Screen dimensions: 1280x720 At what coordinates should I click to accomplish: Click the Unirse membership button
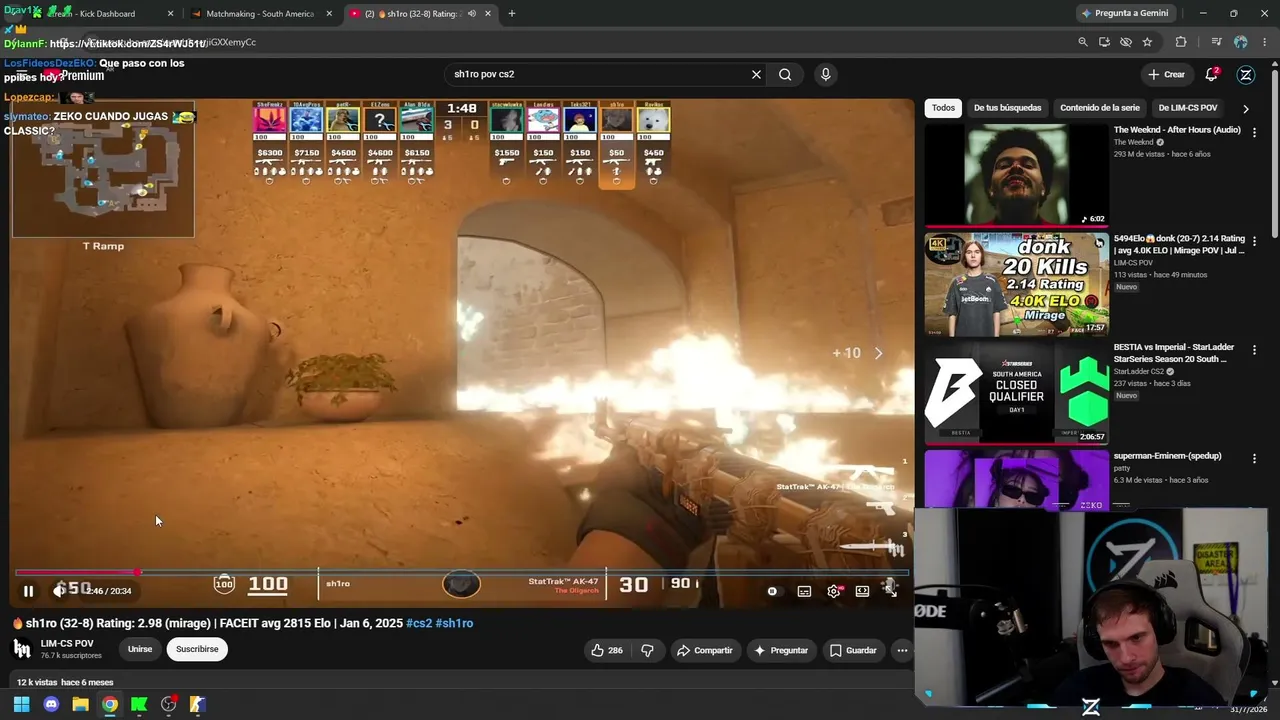tap(140, 649)
